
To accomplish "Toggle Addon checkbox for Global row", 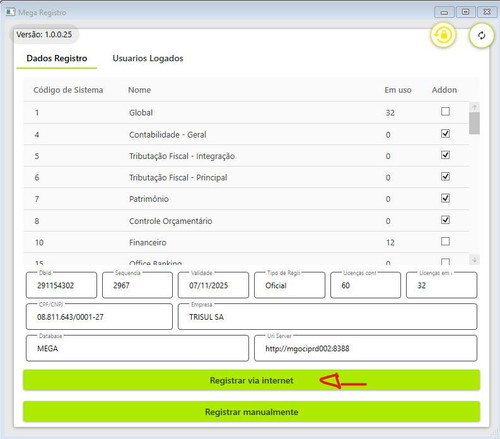I will click(x=445, y=111).
